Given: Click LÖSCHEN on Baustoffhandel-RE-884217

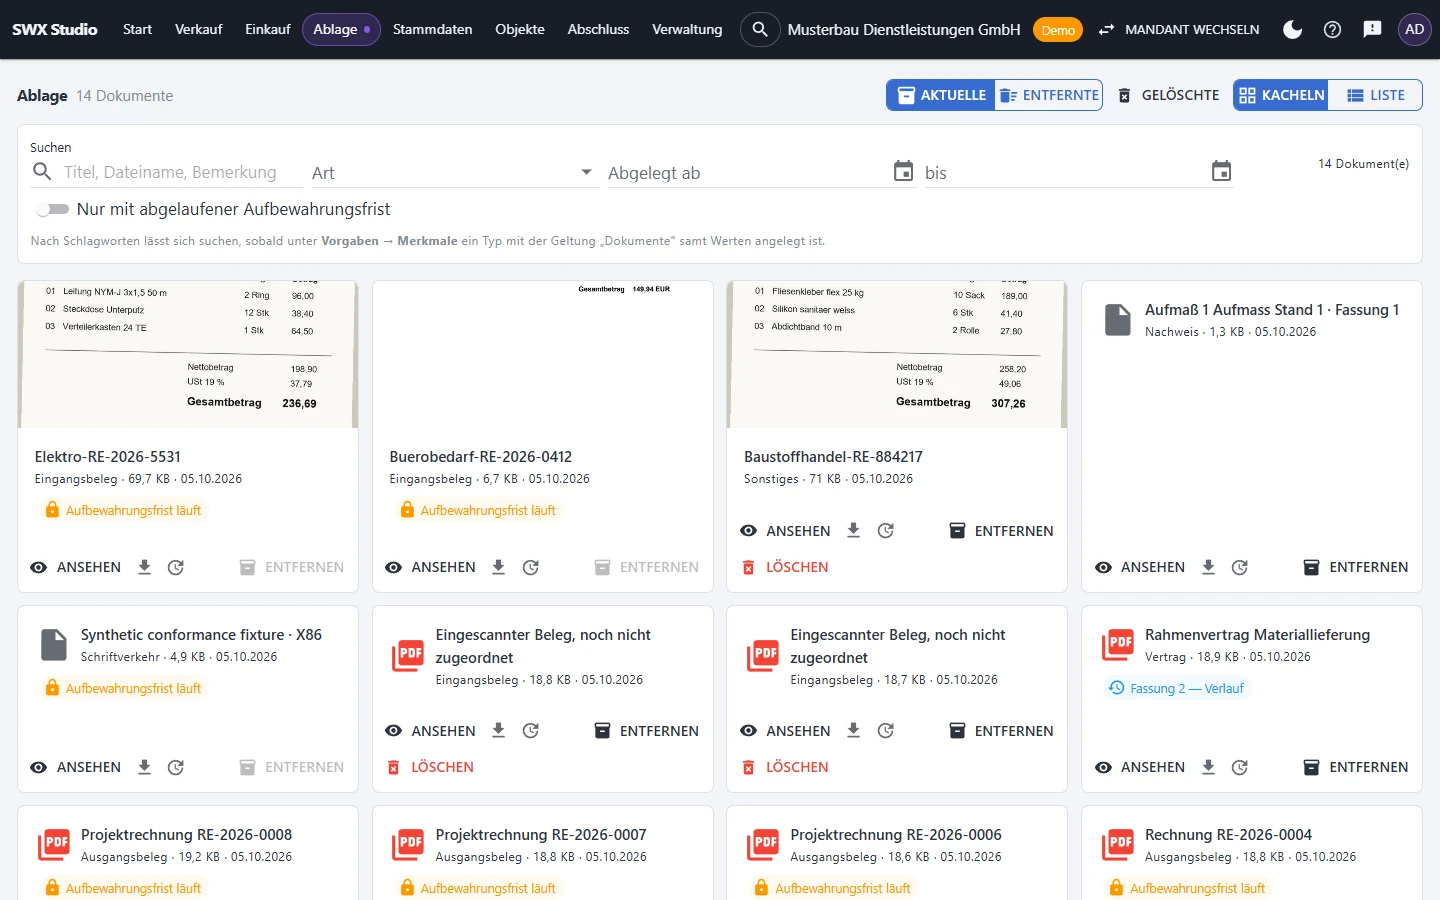Looking at the screenshot, I should pyautogui.click(x=785, y=567).
